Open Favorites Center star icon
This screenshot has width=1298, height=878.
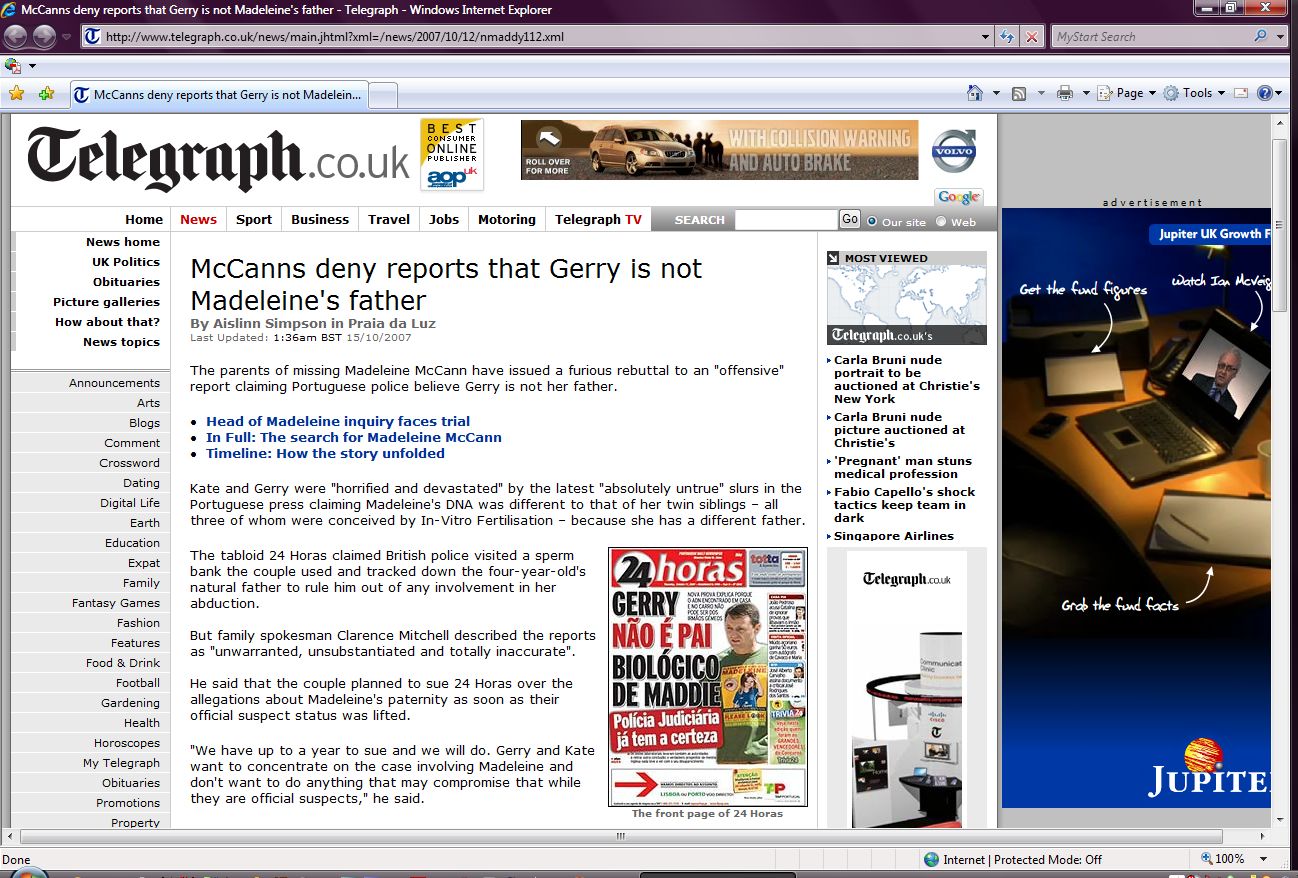(16, 94)
